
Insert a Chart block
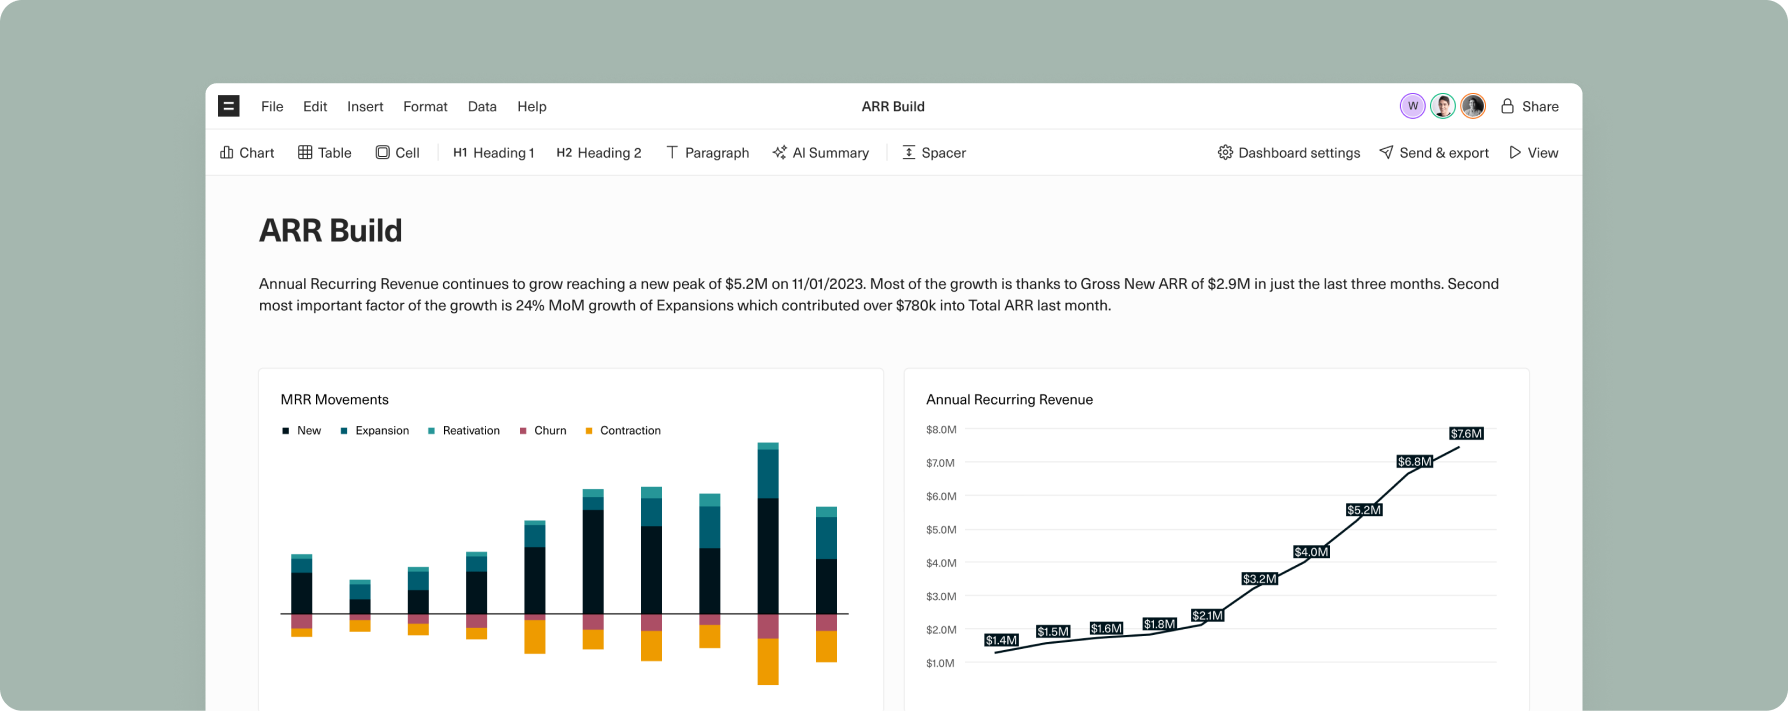247,153
